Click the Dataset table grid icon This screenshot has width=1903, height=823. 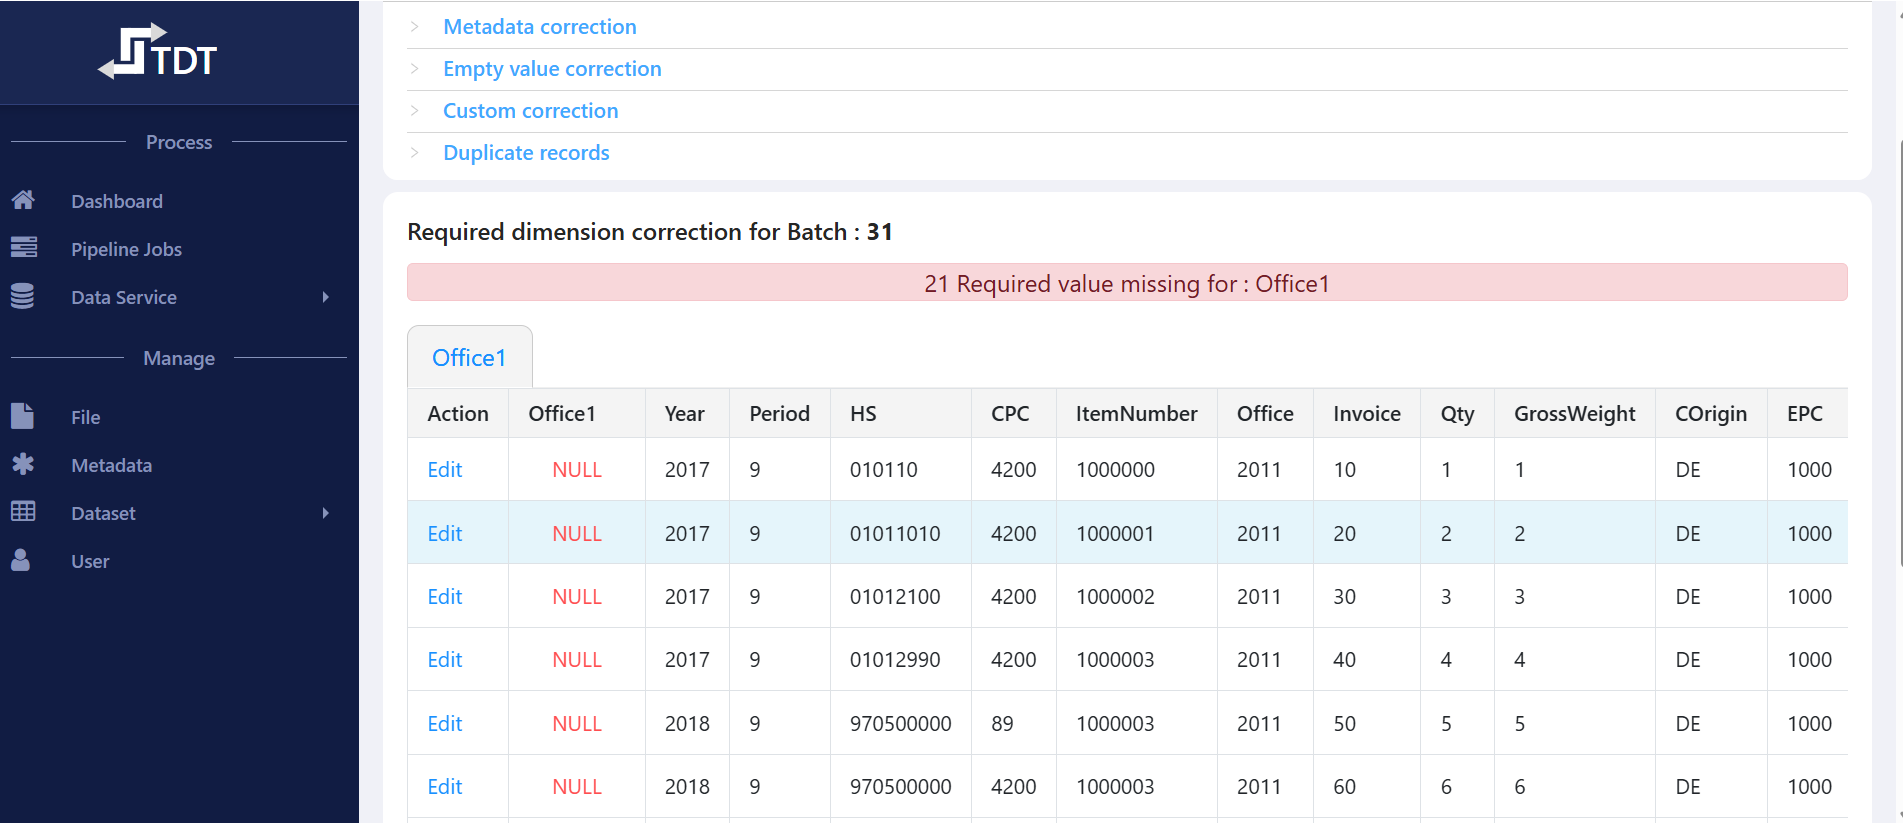[23, 512]
